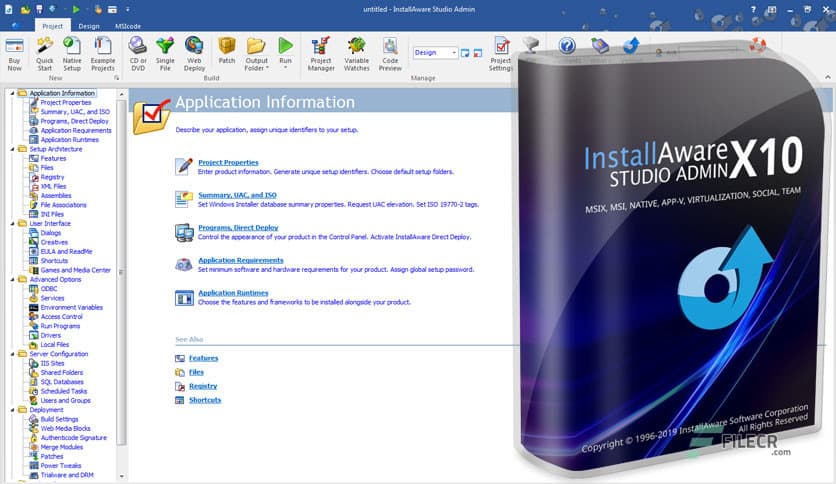This screenshot has height=484, width=836.
Task: Collapse the Advanced Options tree node
Action: coord(12,279)
